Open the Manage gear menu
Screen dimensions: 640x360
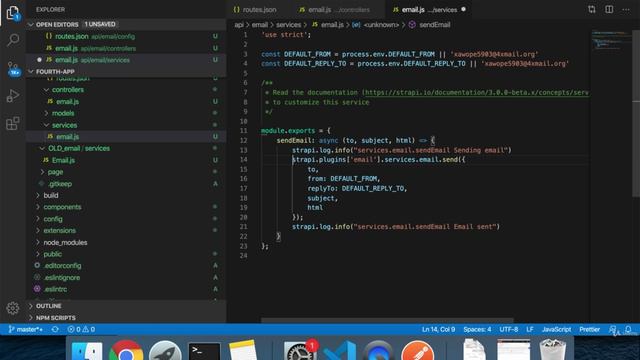coord(13,308)
